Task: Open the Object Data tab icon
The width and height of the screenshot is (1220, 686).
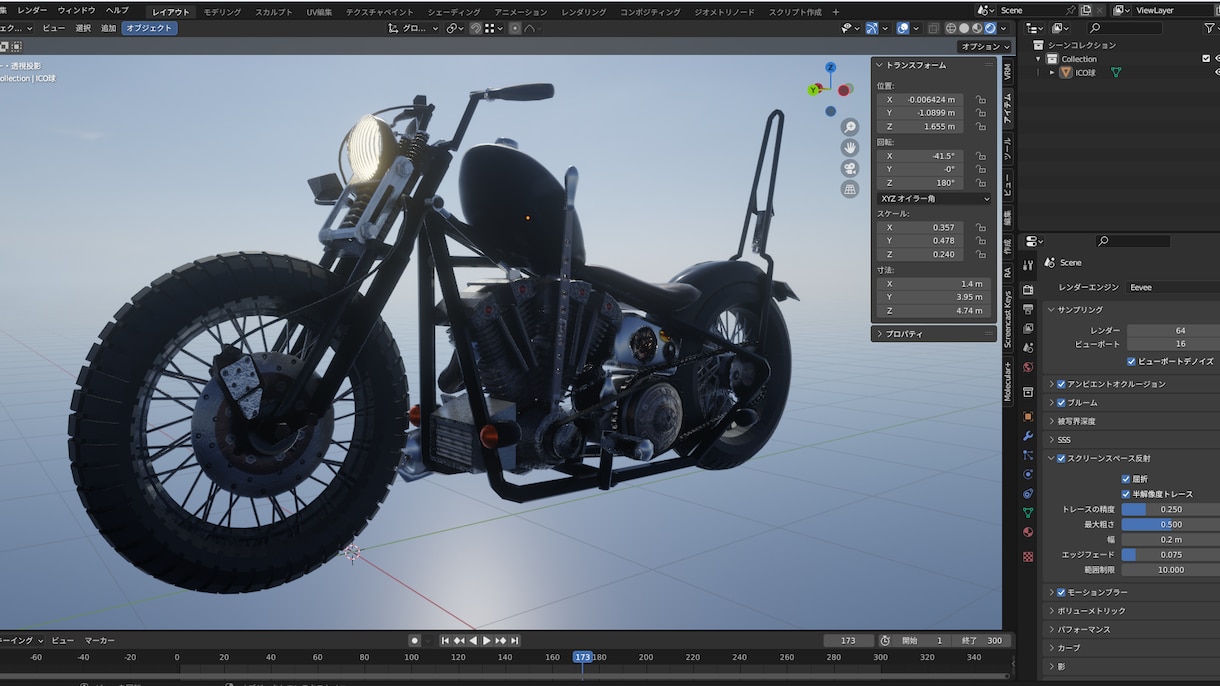Action: coord(1028,513)
